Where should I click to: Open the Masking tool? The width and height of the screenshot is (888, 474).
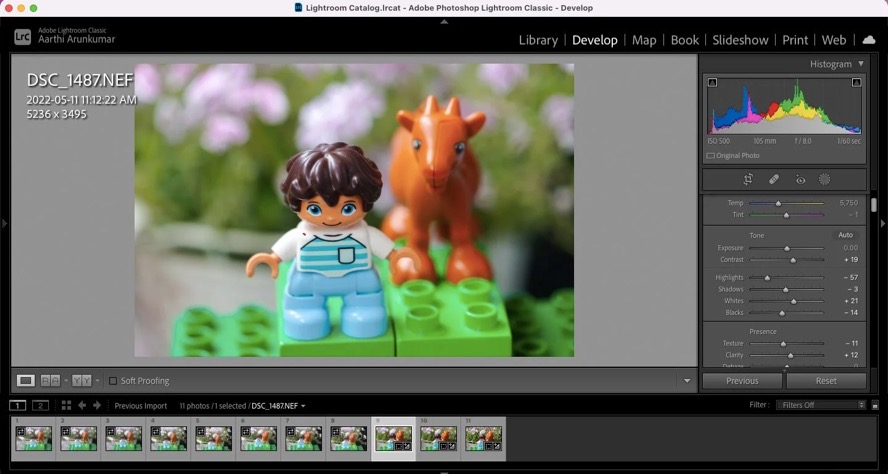[825, 180]
